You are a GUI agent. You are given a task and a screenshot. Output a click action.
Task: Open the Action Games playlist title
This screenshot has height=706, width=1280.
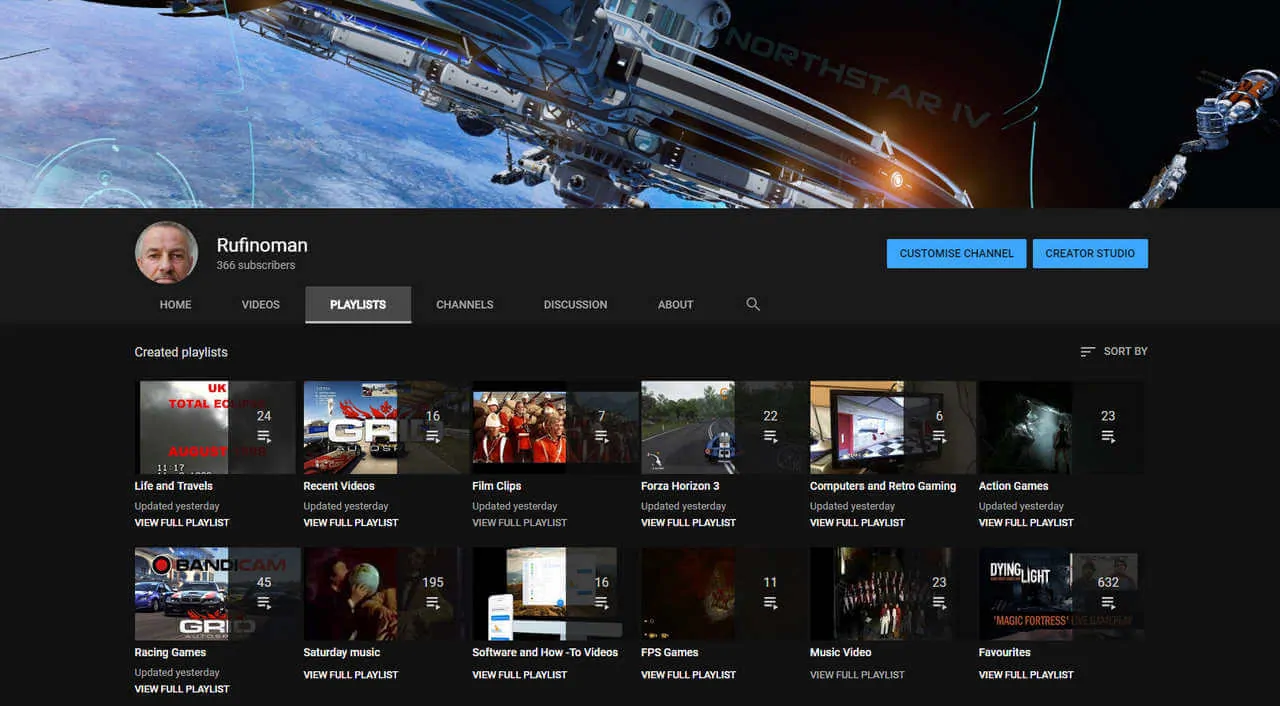tap(1013, 486)
